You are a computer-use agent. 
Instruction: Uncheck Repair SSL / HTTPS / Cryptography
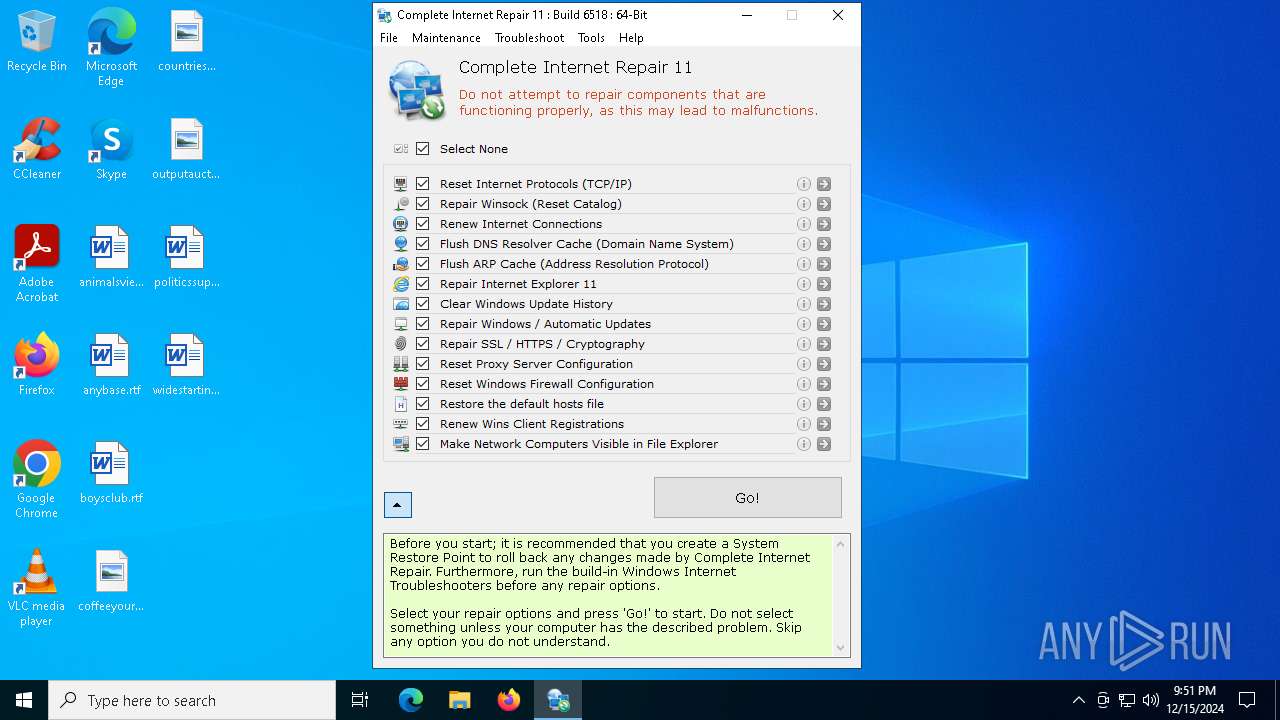pos(423,344)
